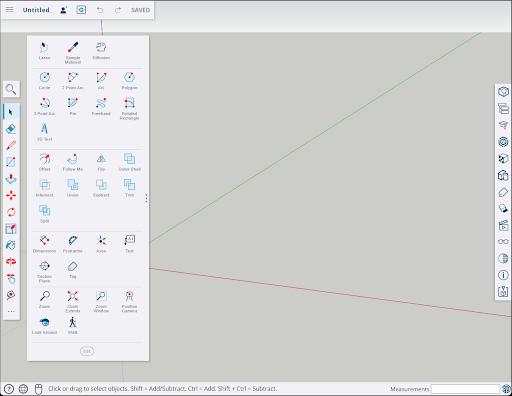Image resolution: width=512 pixels, height=396 pixels.
Task: Select the Intersect solid tool
Action: click(x=44, y=188)
